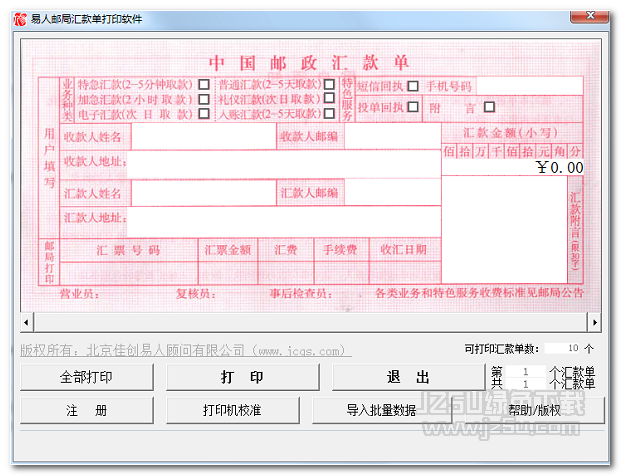
Task: Click the 汇款人邮编 input field
Action: click(x=393, y=192)
